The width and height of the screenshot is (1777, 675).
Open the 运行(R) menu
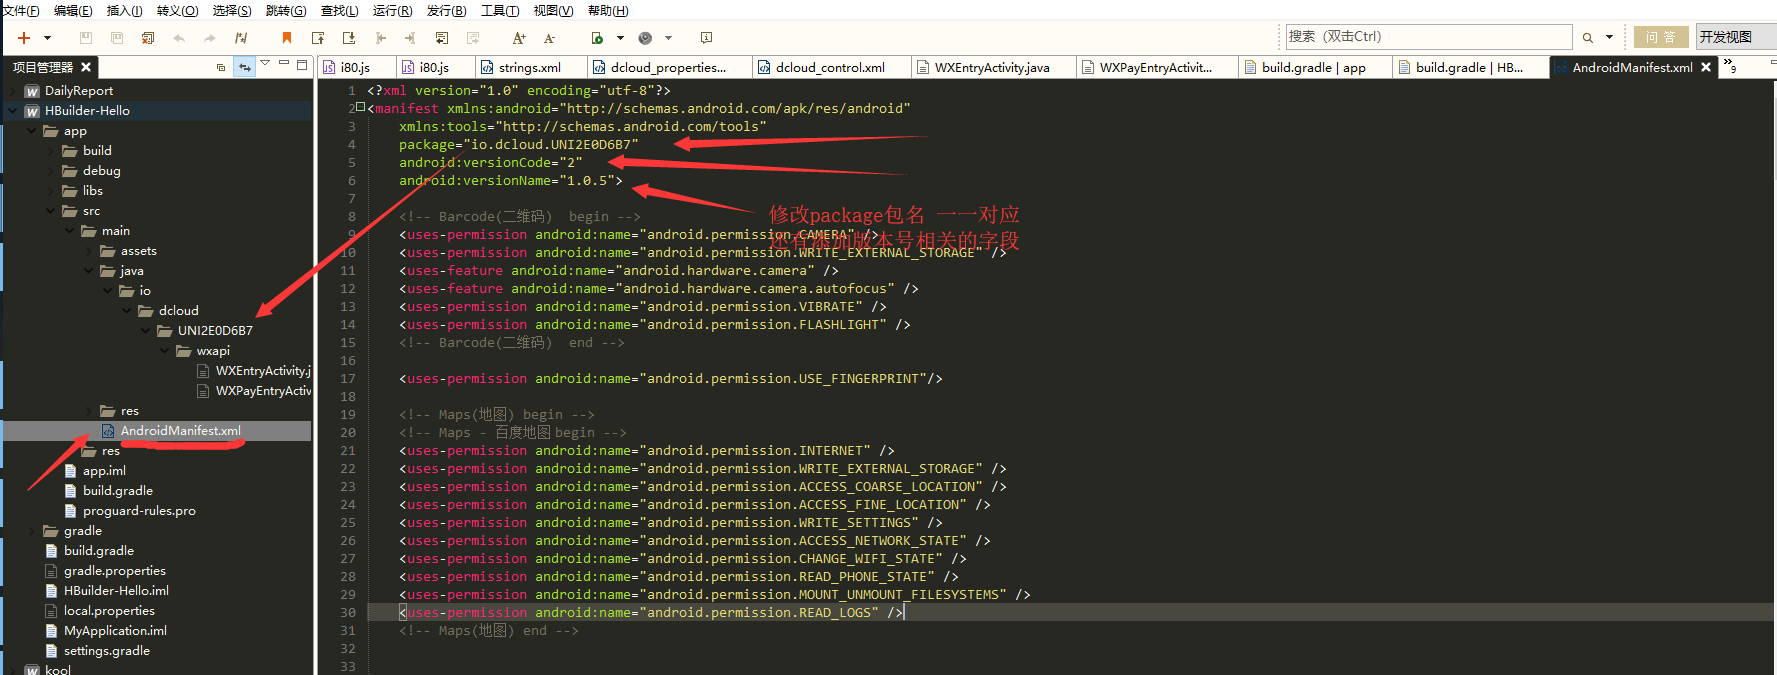pyautogui.click(x=393, y=10)
